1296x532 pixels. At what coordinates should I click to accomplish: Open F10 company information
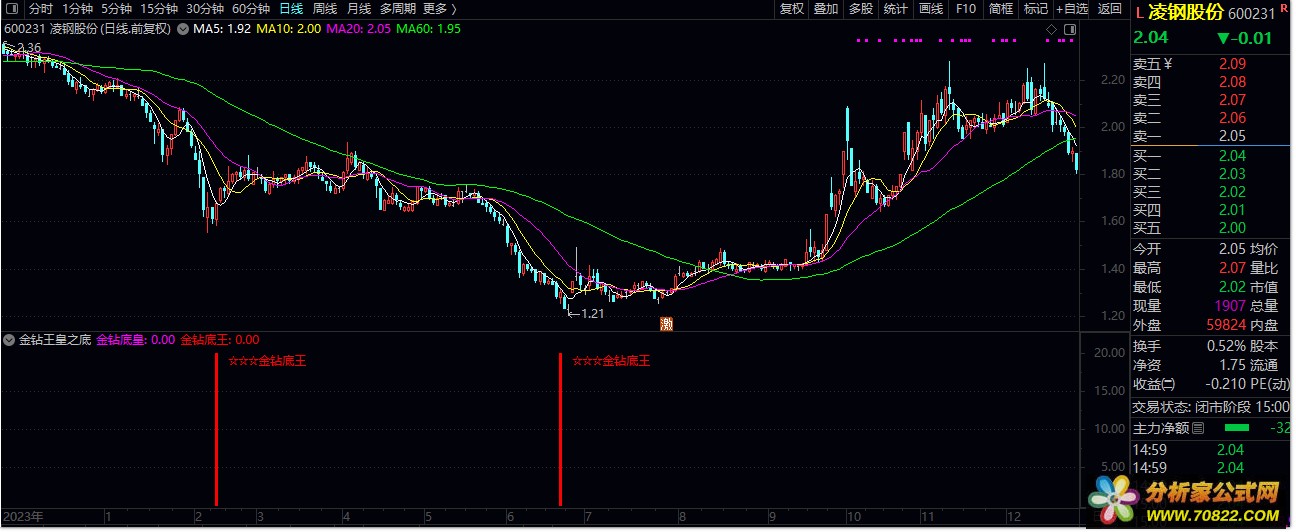point(965,9)
